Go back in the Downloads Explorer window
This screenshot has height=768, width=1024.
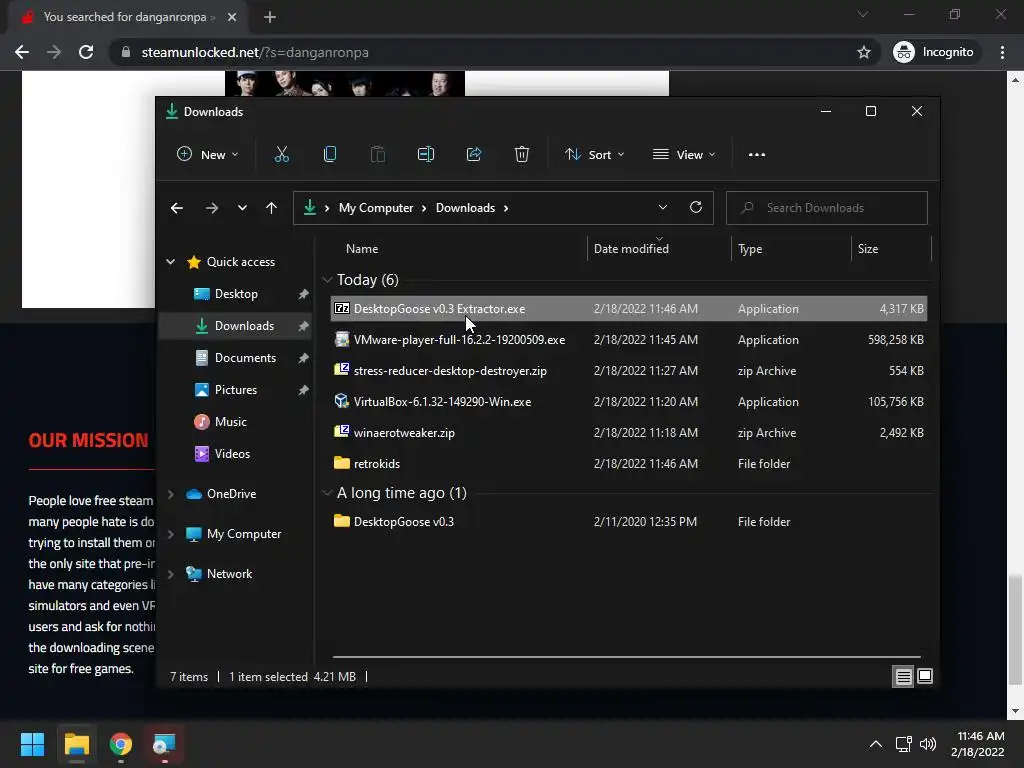[177, 208]
